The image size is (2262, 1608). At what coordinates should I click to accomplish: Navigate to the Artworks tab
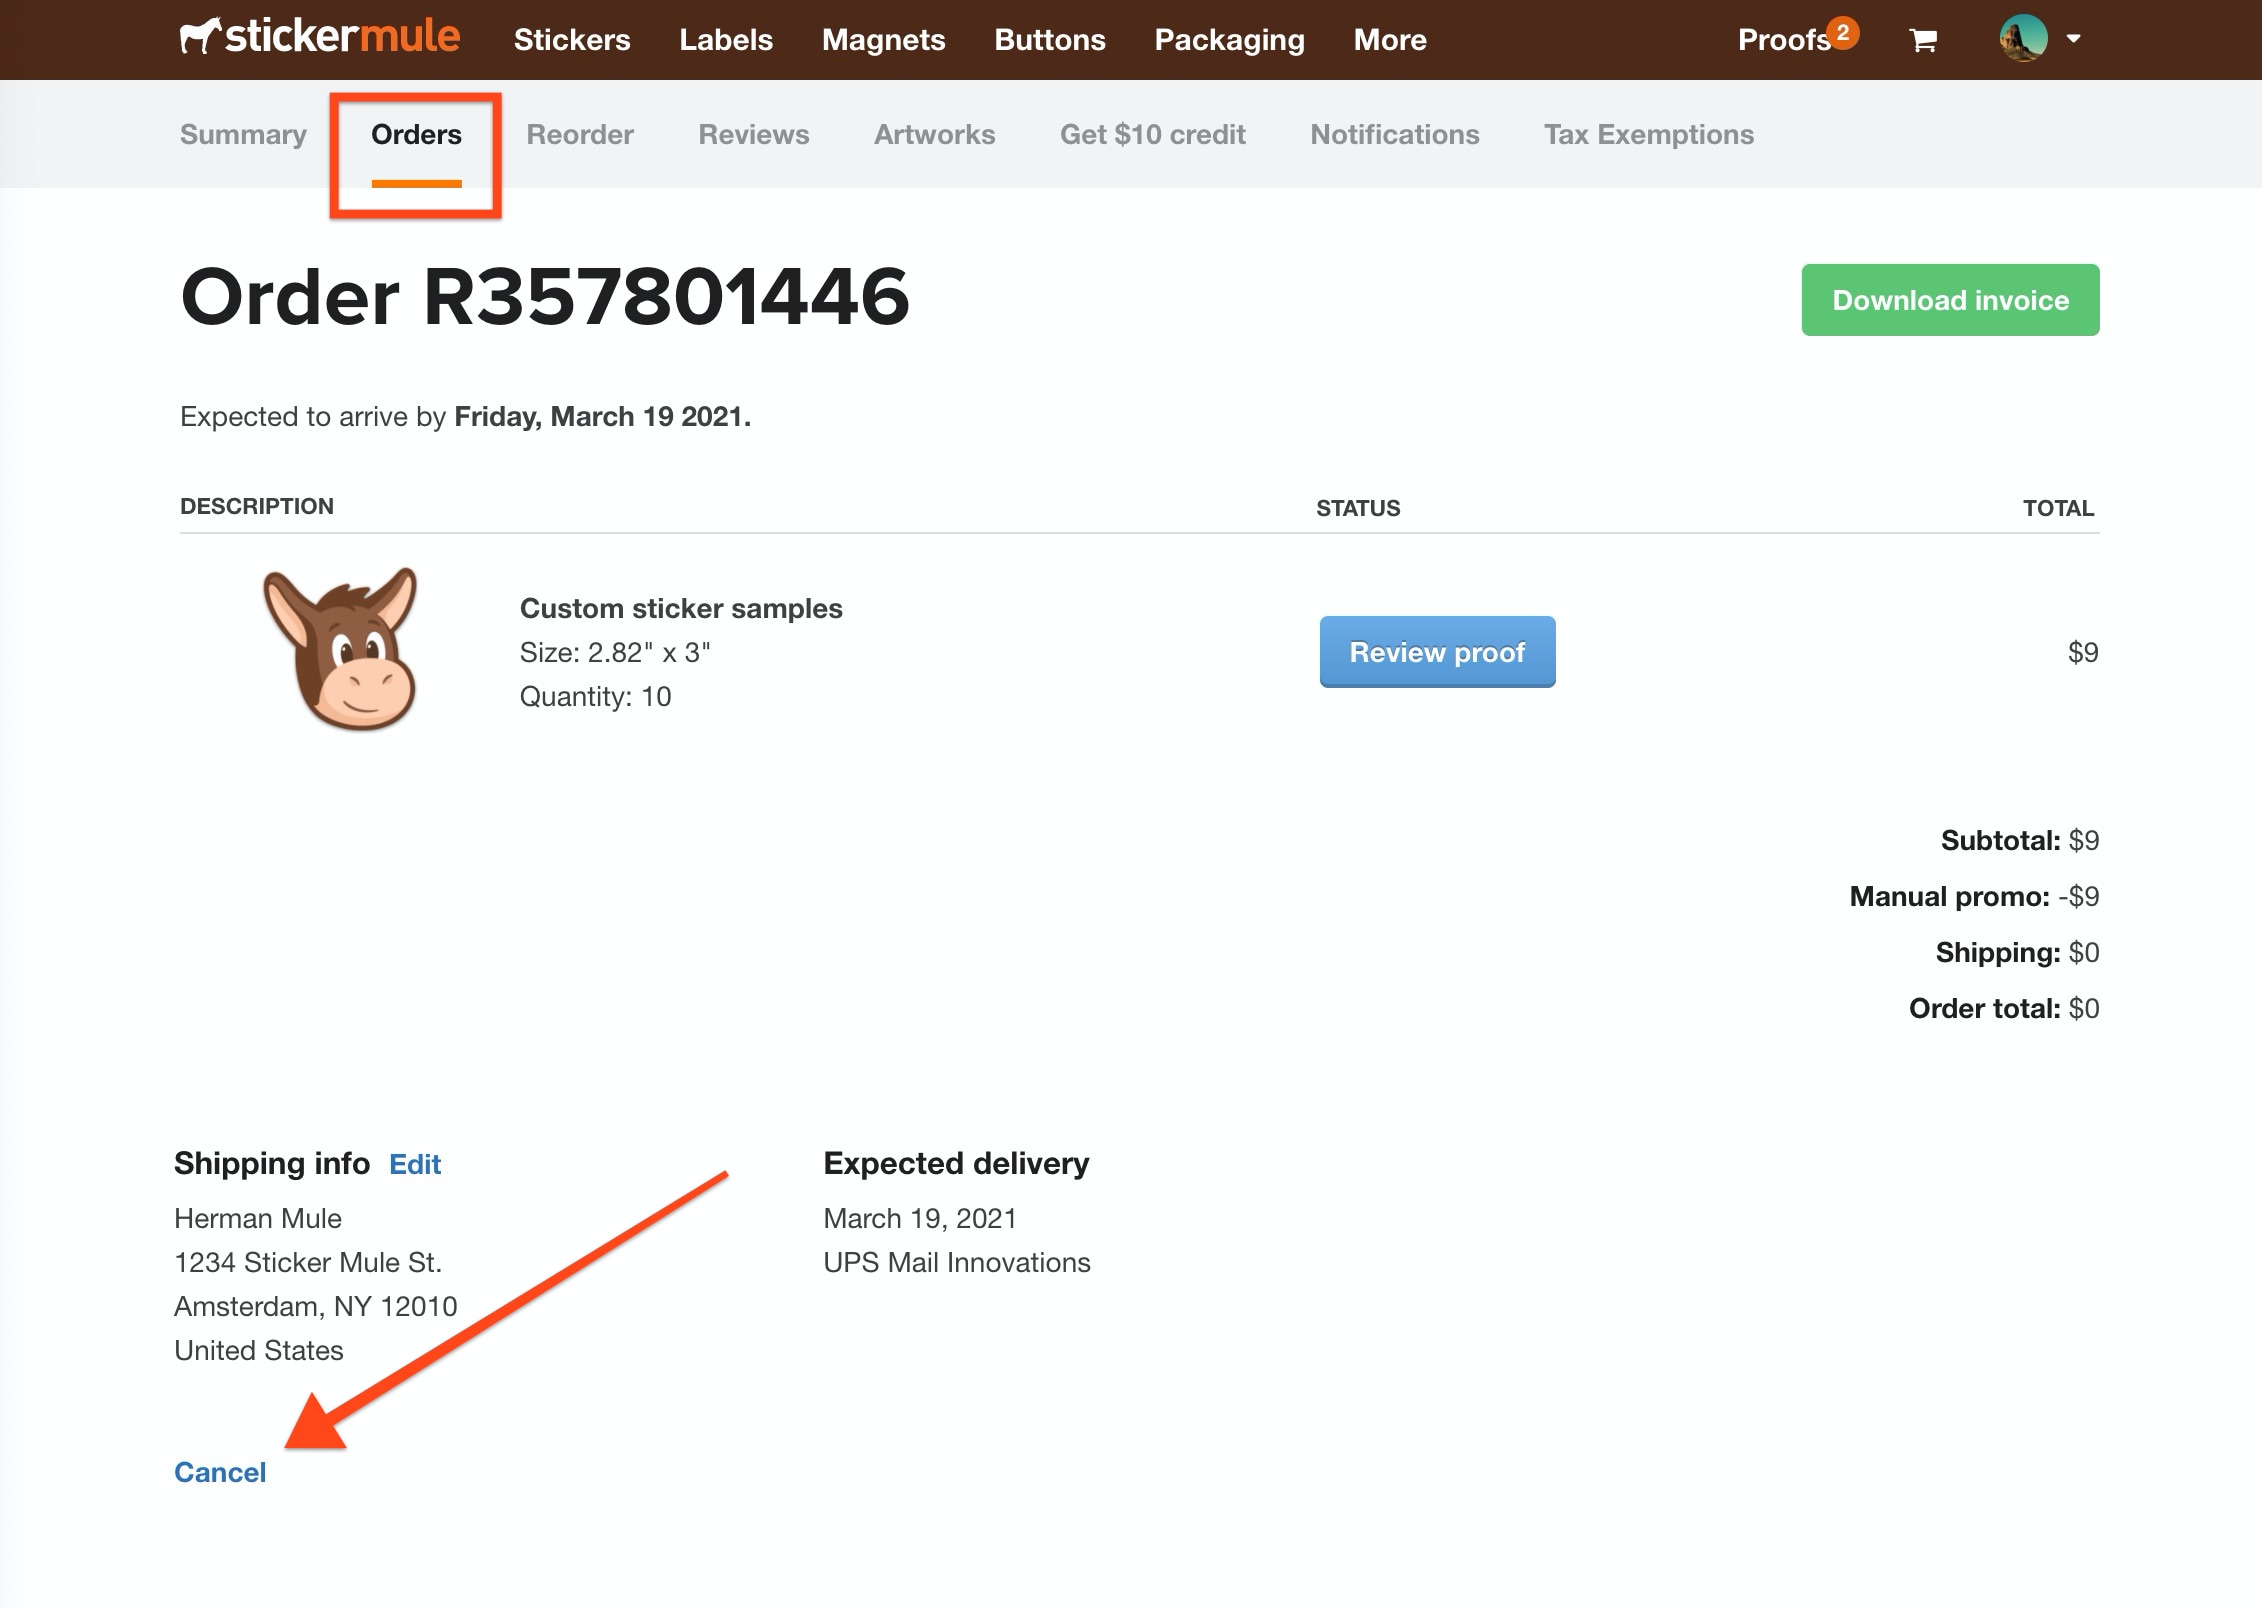click(934, 134)
